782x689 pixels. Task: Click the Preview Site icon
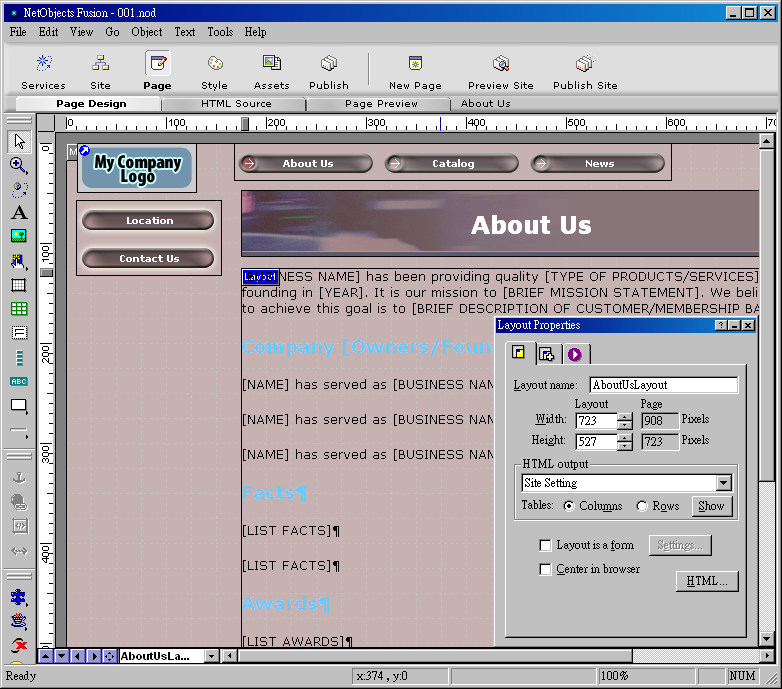point(501,72)
